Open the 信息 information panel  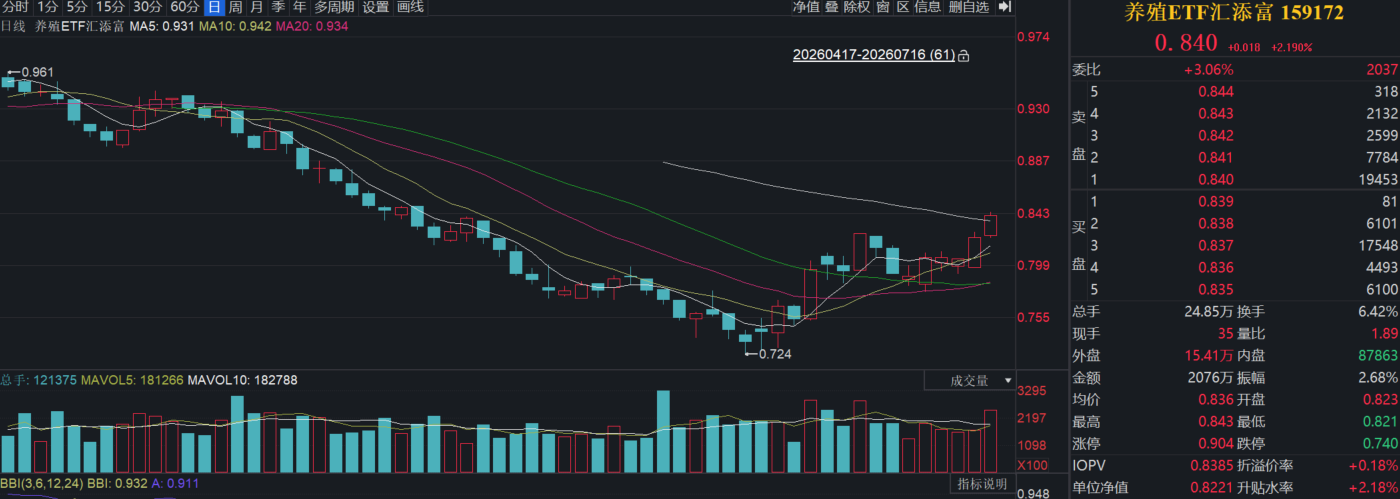pyautogui.click(x=928, y=7)
